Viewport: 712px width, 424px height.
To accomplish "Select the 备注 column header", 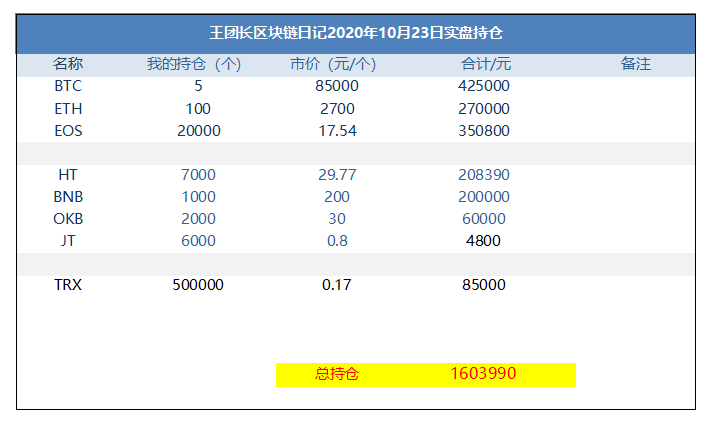I will click(x=636, y=64).
